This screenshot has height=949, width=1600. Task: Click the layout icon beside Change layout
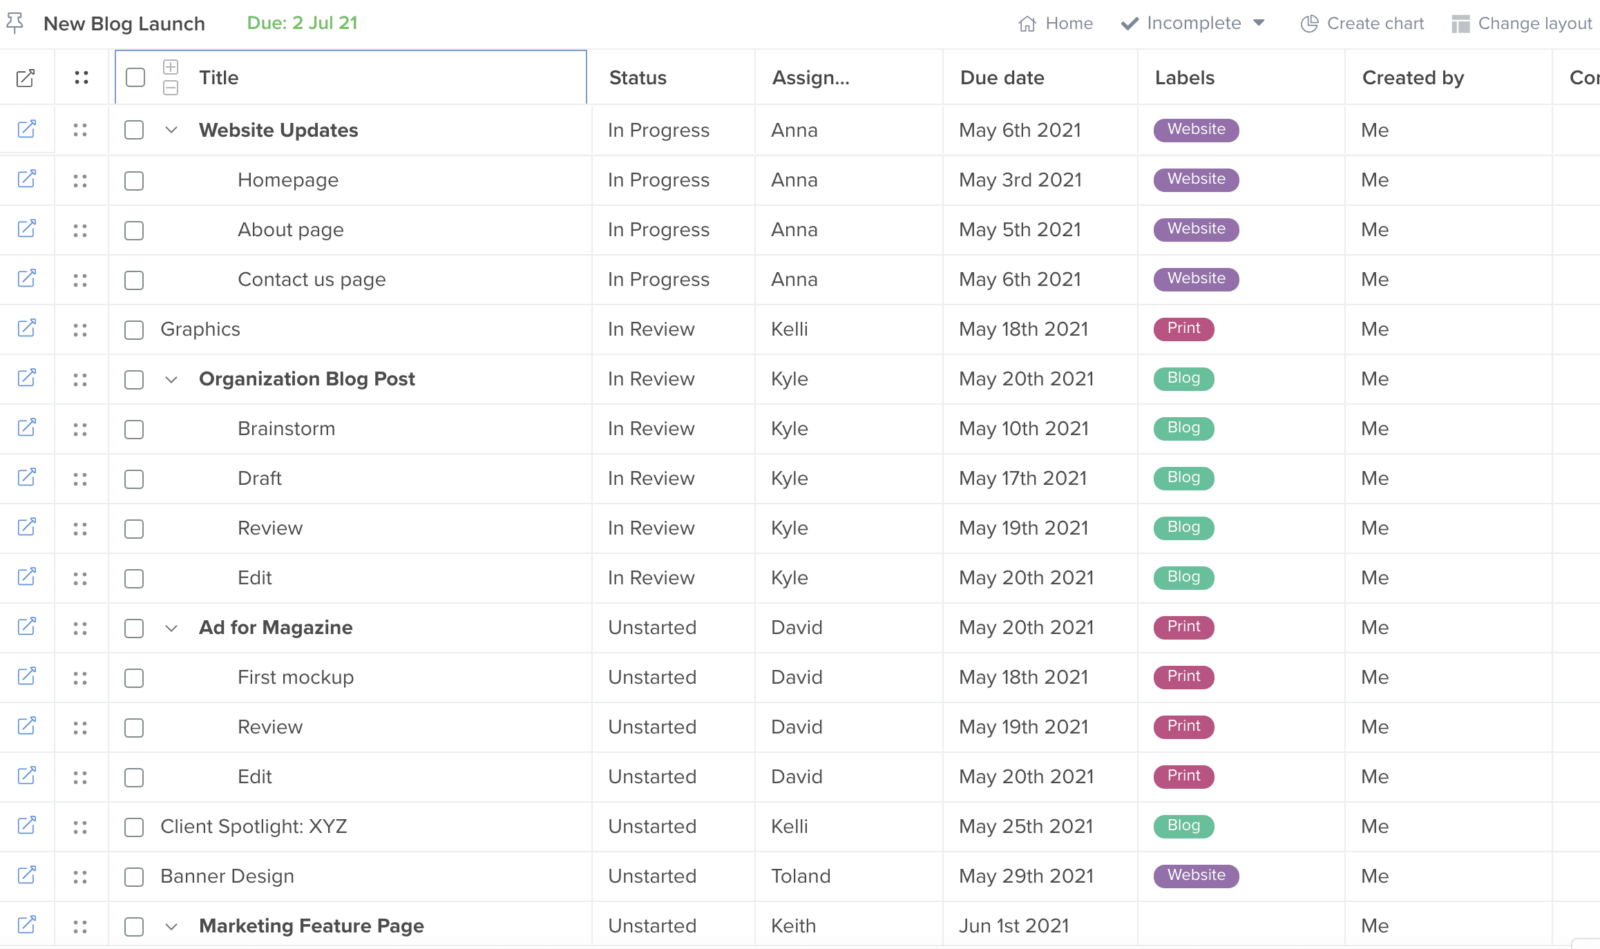[1463, 23]
